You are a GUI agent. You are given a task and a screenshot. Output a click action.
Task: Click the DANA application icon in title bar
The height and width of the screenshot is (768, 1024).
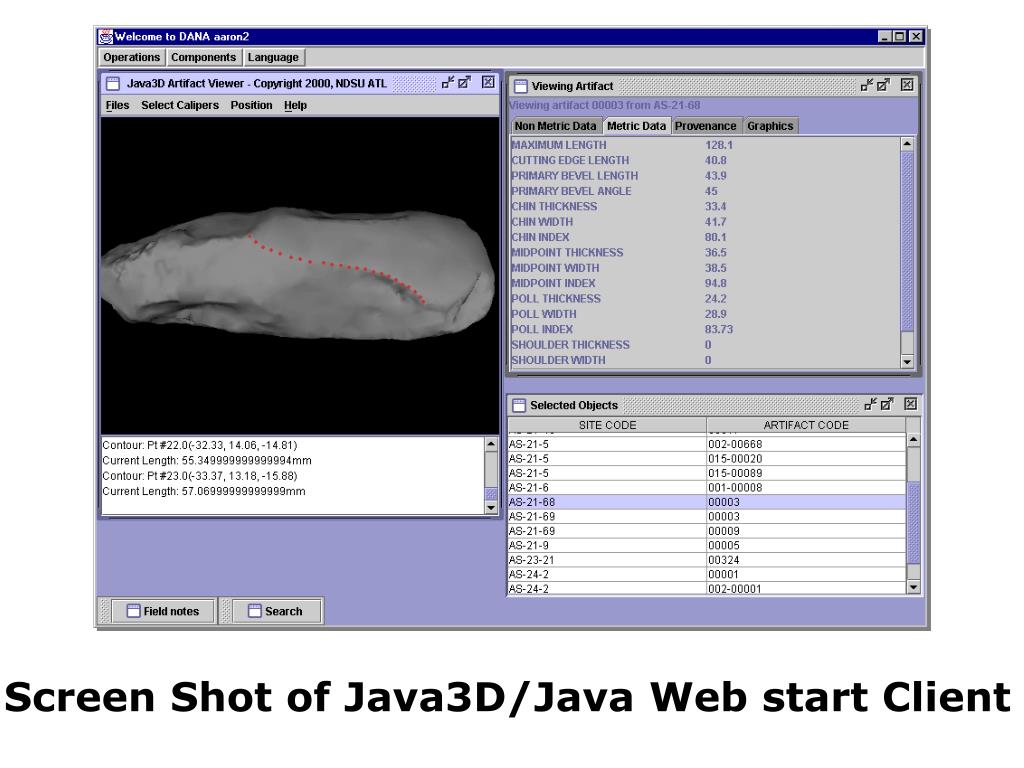point(105,37)
